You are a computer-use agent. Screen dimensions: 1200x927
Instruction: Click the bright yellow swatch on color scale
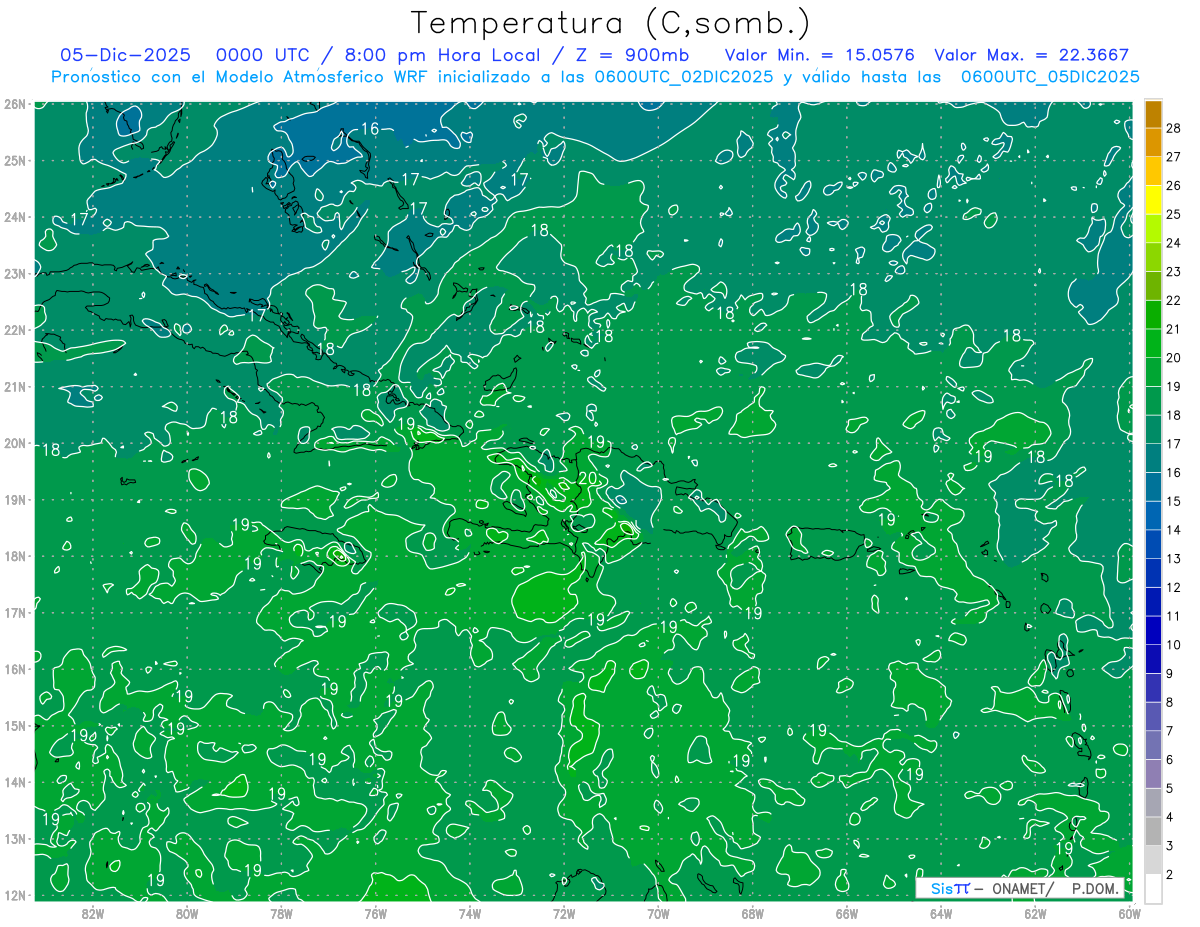click(1153, 200)
